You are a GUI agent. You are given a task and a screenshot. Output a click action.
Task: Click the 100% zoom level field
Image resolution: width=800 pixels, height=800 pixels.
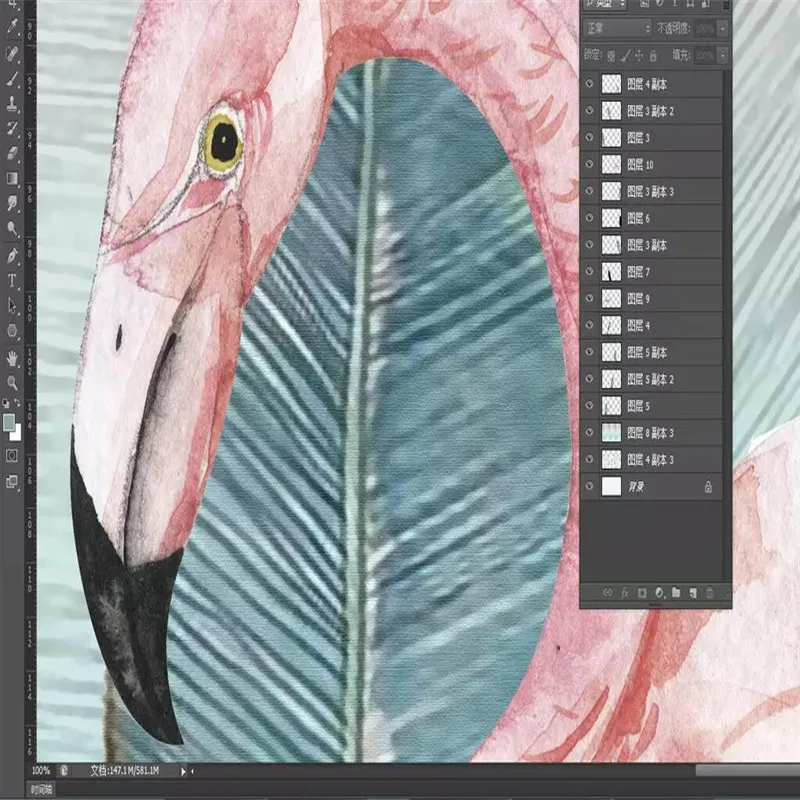(41, 770)
